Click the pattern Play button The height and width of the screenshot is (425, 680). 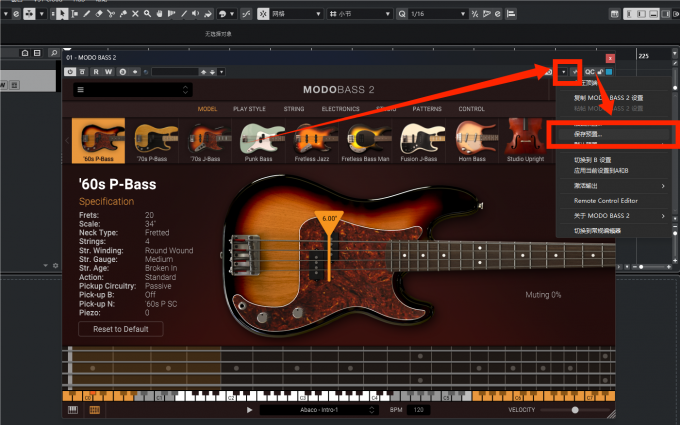[249, 410]
